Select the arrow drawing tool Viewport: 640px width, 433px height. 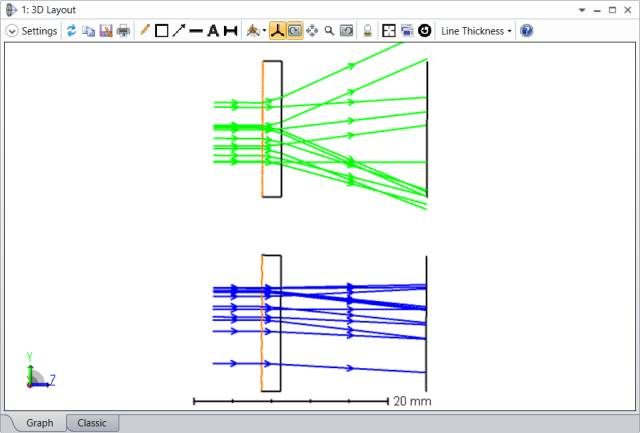(x=179, y=31)
